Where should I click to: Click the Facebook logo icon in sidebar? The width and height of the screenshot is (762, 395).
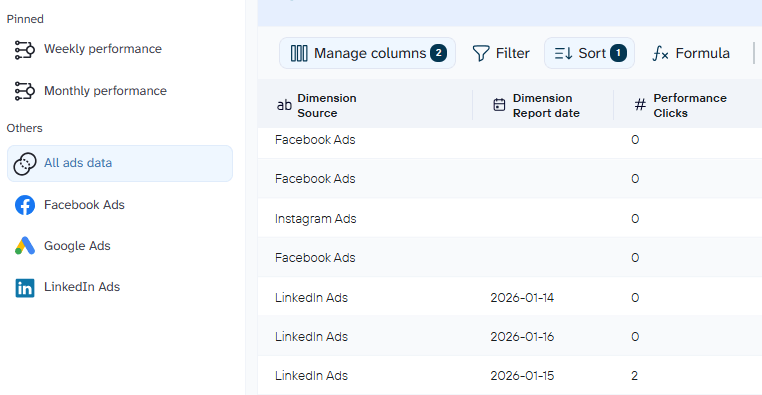[x=25, y=205]
